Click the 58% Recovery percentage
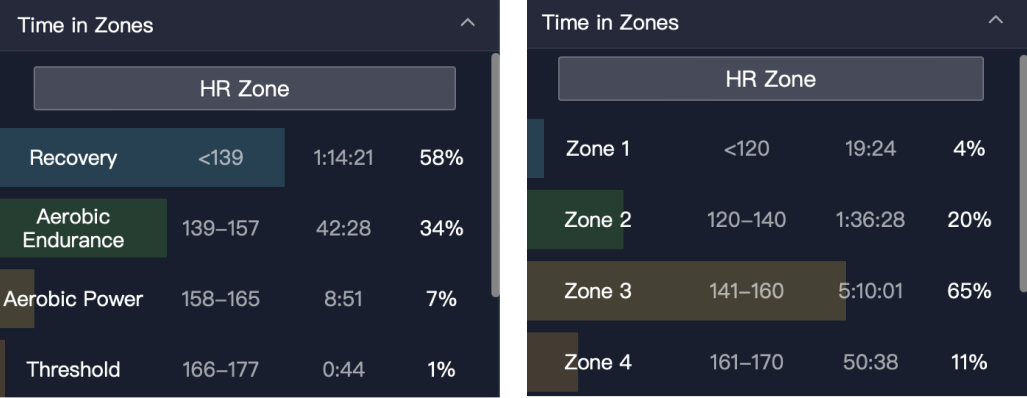 441,158
